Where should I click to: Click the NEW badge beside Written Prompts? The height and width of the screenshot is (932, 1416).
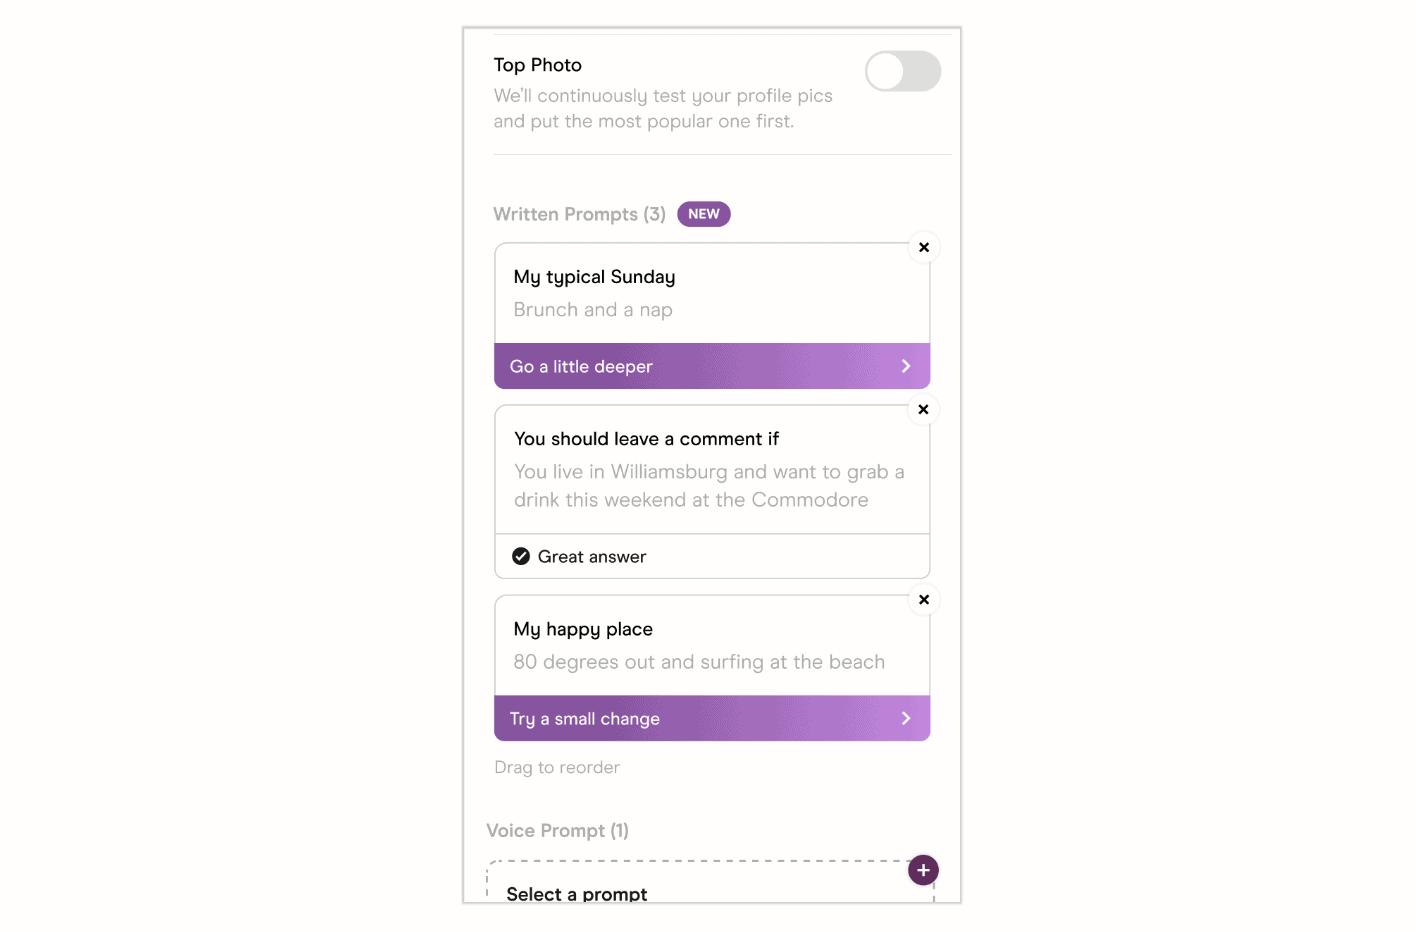[x=704, y=214]
